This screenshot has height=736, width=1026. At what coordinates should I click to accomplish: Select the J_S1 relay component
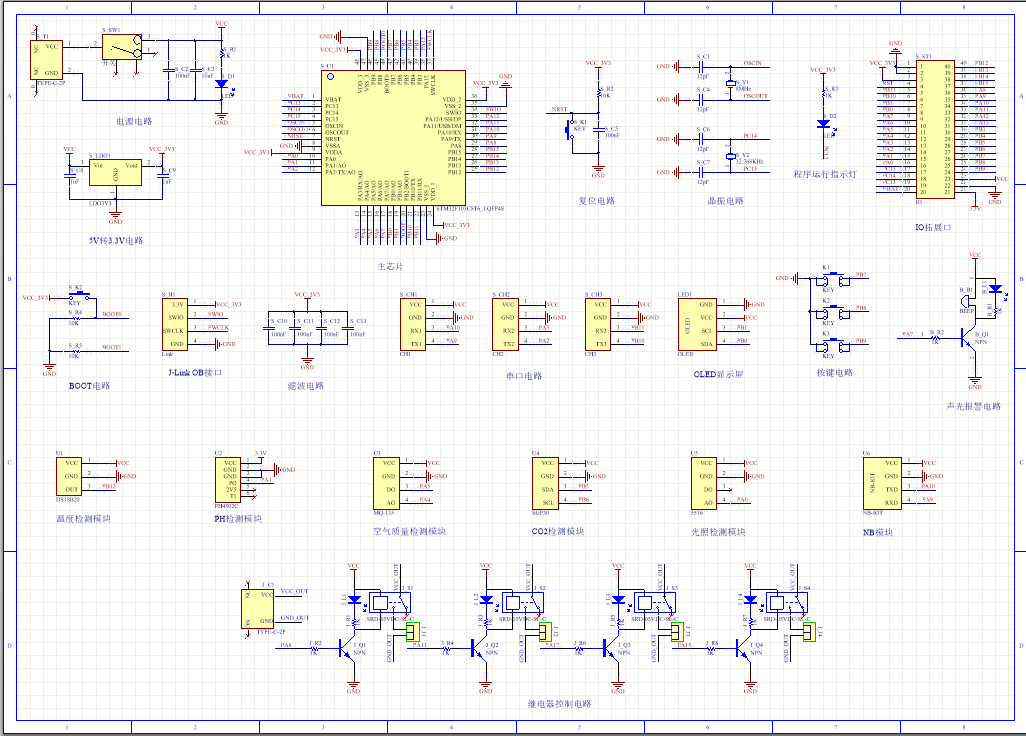click(390, 603)
